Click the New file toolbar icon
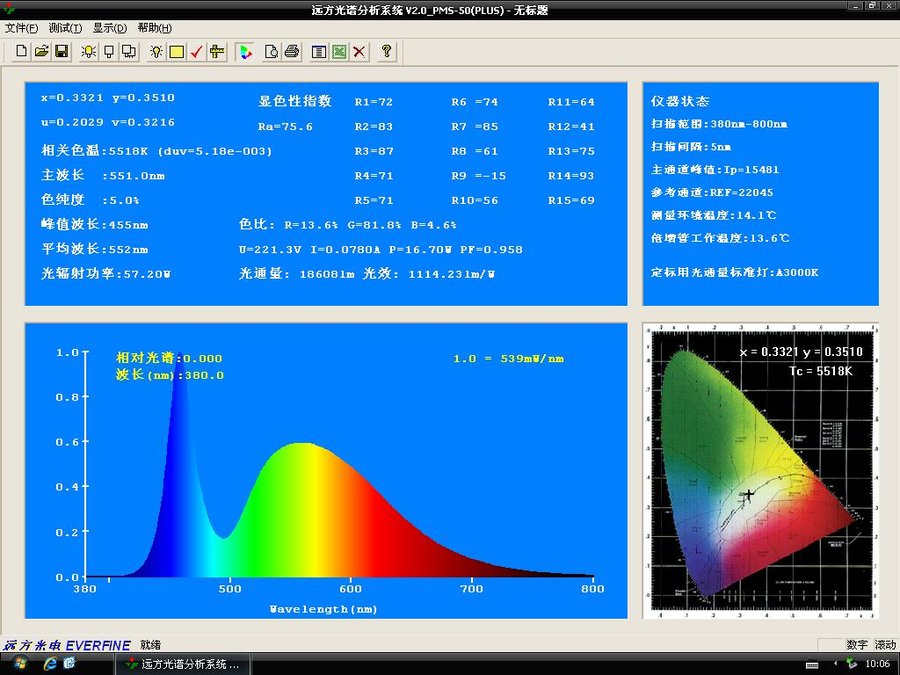Viewport: 900px width, 675px height. coord(22,51)
